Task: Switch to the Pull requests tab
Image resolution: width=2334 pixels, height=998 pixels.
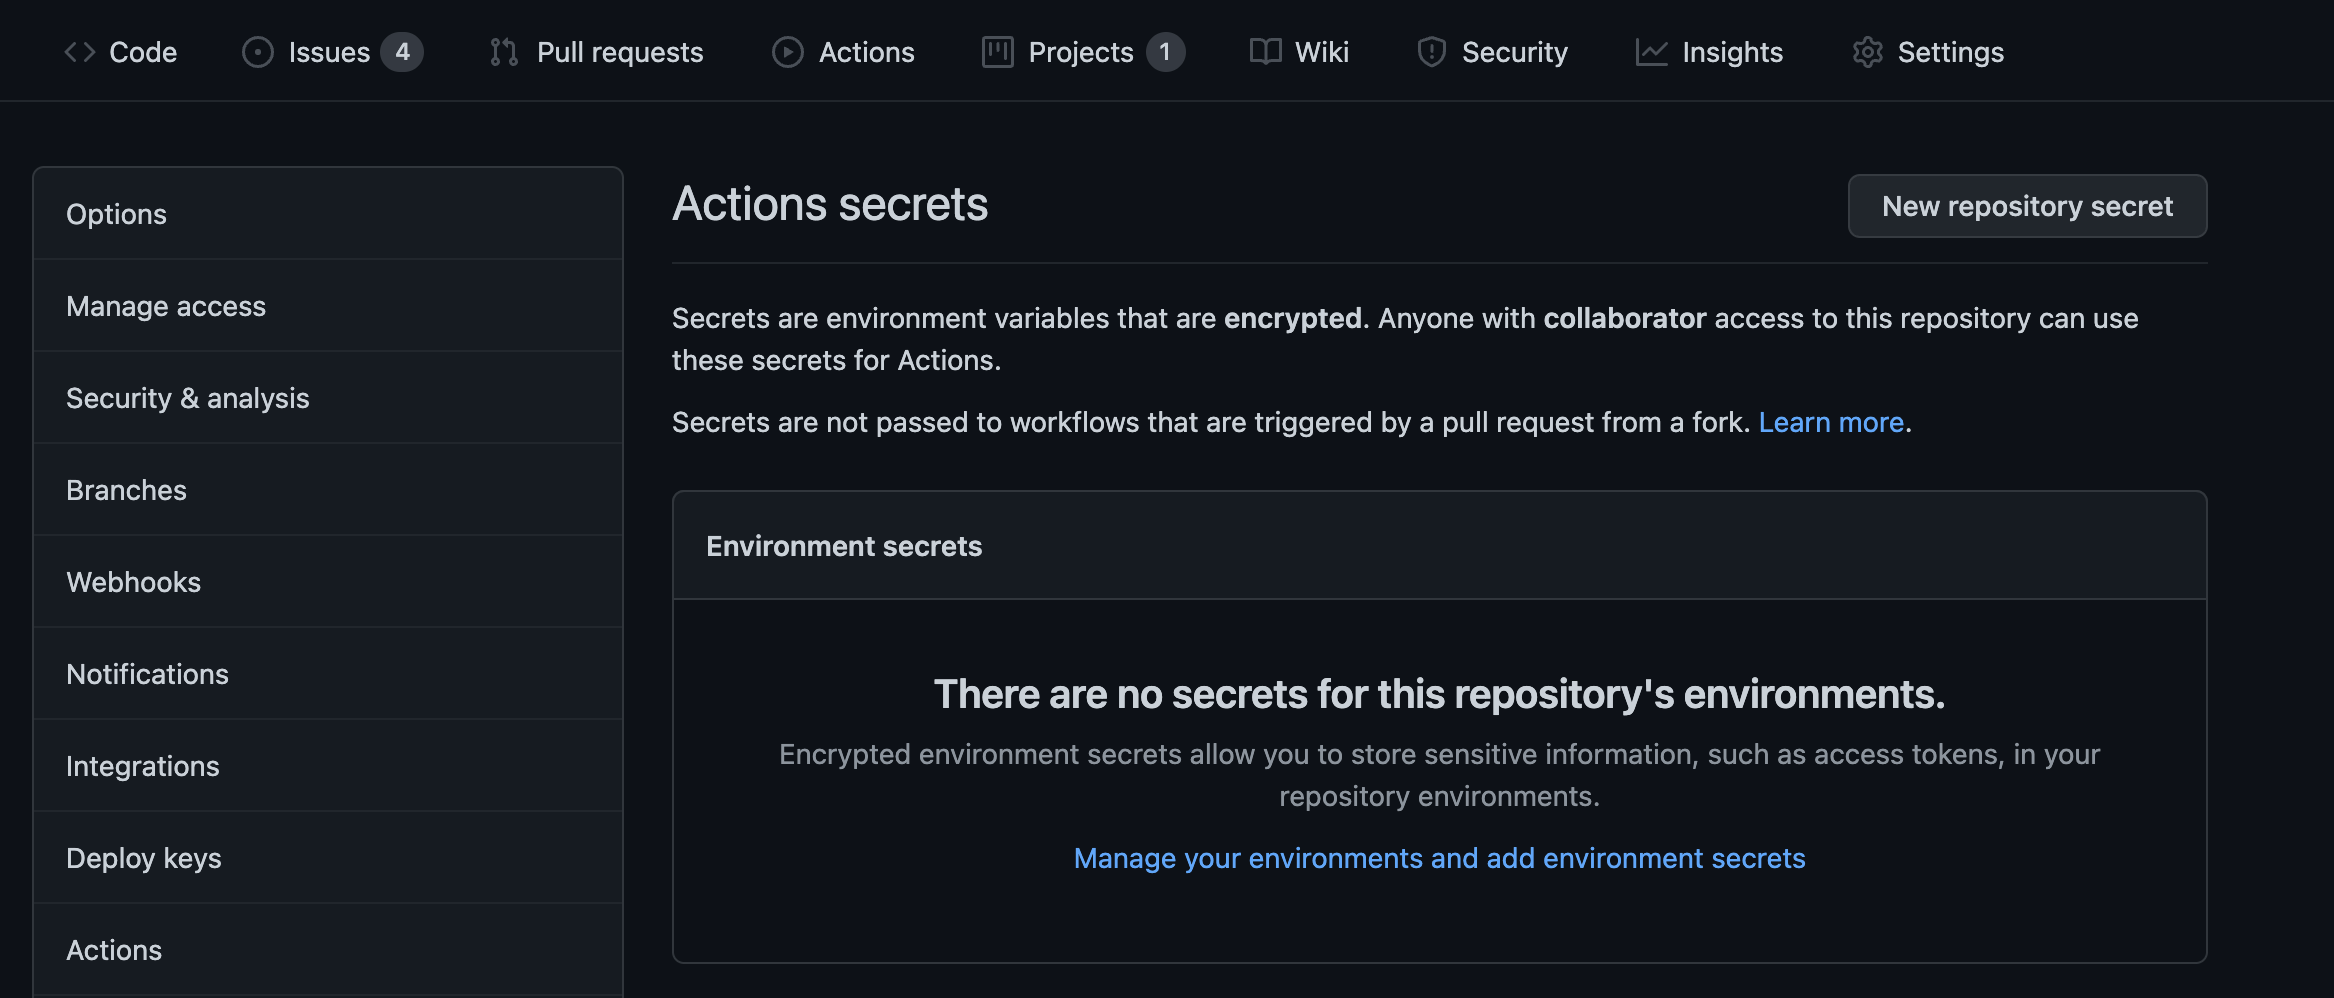Action: (x=620, y=51)
